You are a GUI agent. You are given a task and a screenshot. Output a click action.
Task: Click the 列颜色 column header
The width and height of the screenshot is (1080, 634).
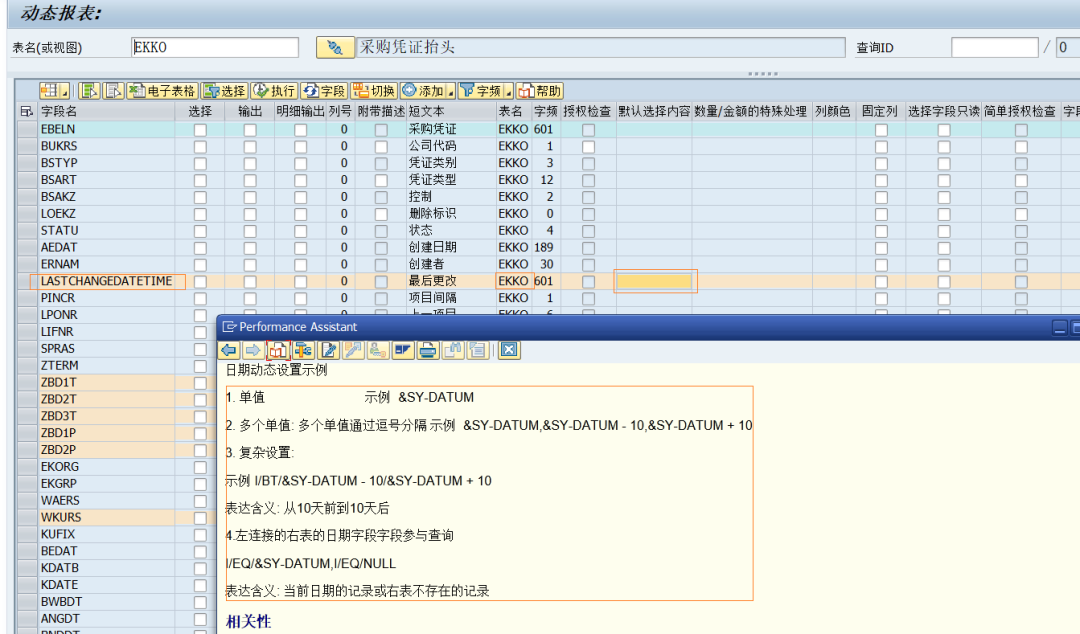tap(833, 111)
